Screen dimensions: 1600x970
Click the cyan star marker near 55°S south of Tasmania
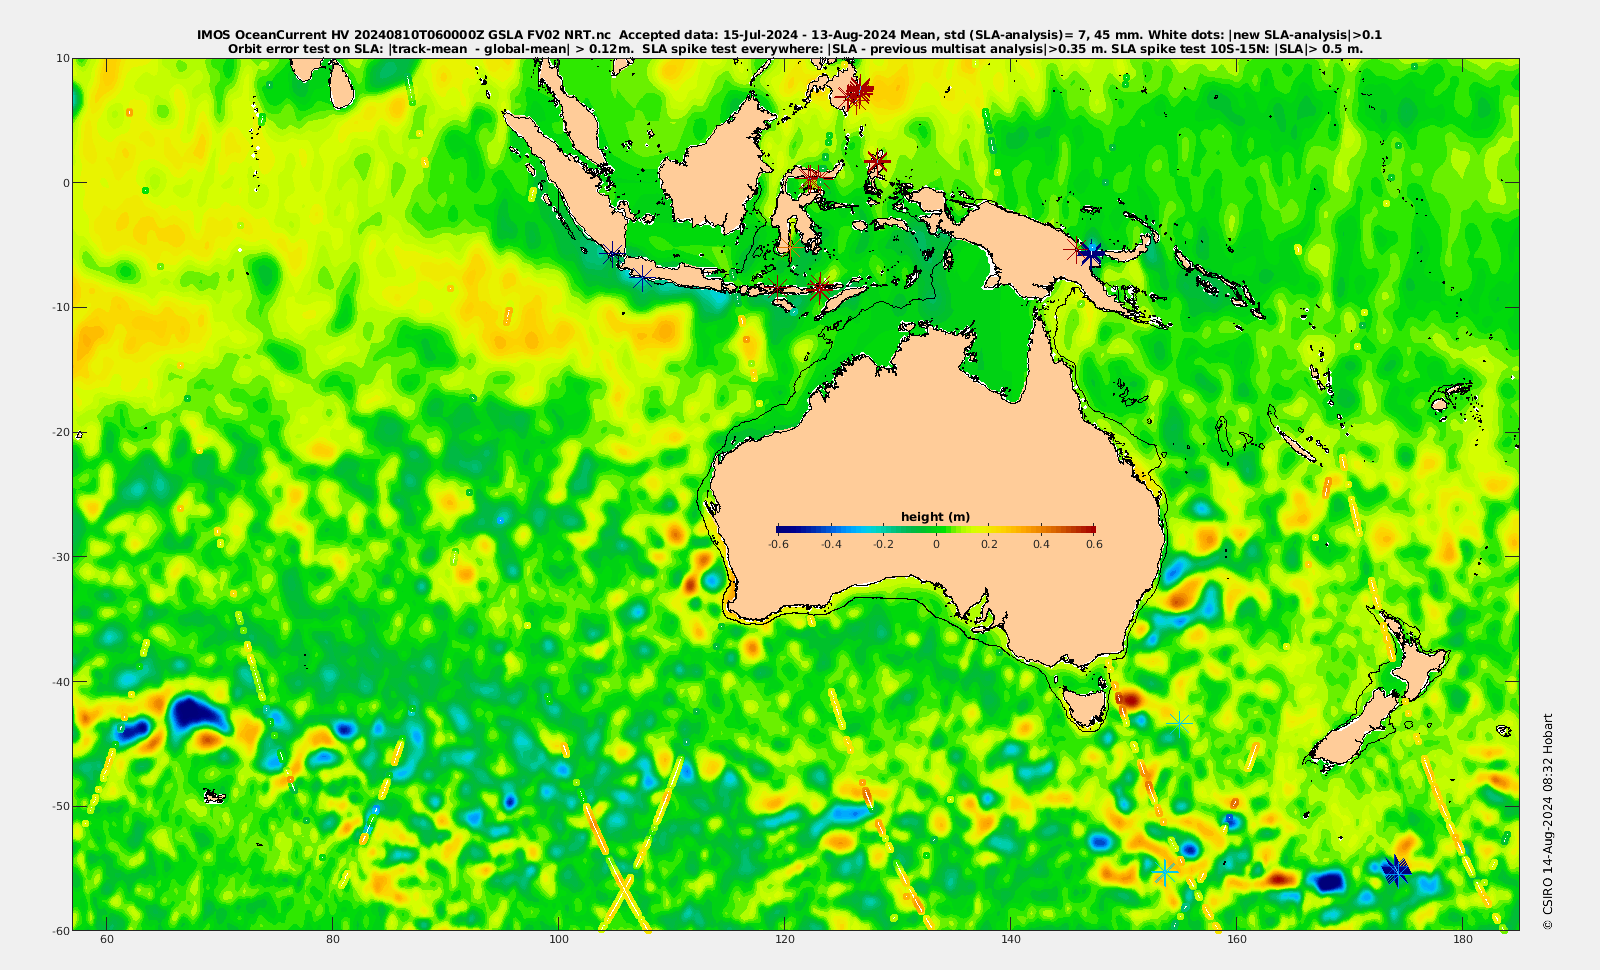click(1165, 872)
